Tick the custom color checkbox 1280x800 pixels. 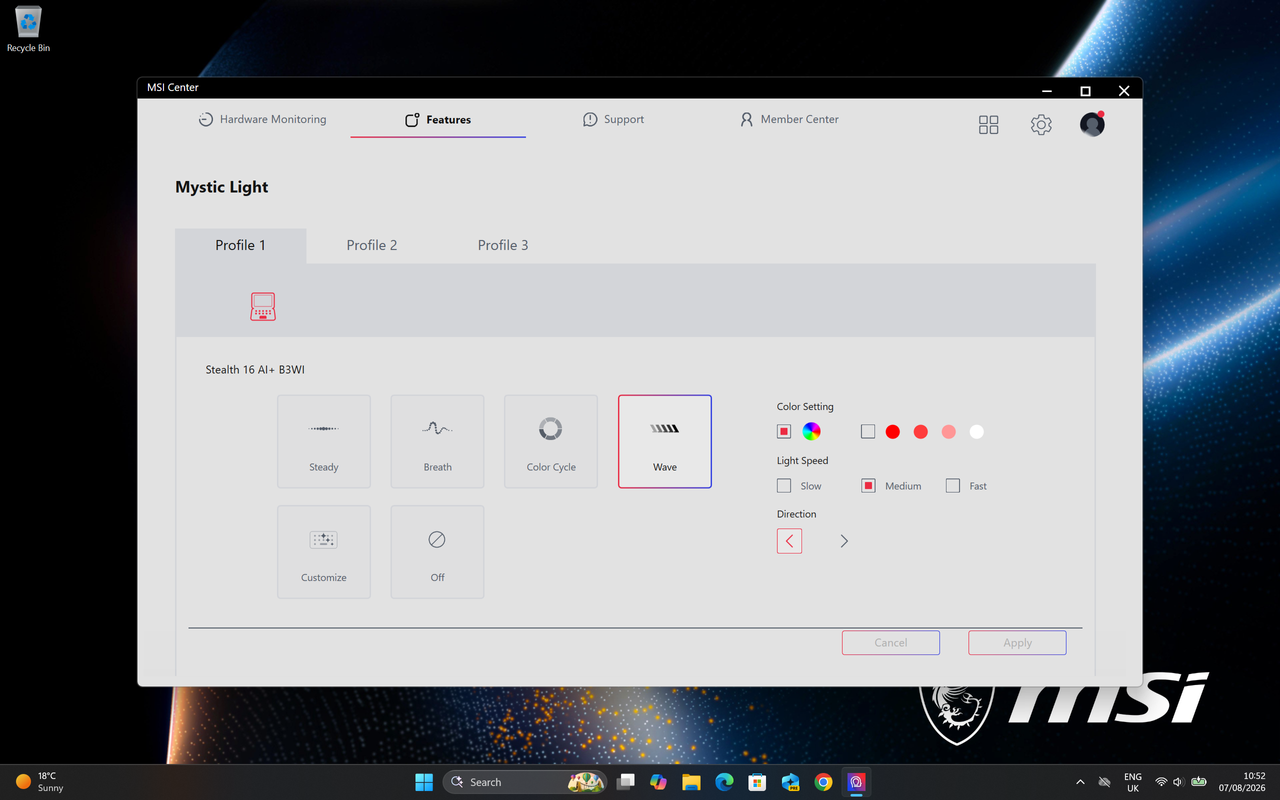867,432
